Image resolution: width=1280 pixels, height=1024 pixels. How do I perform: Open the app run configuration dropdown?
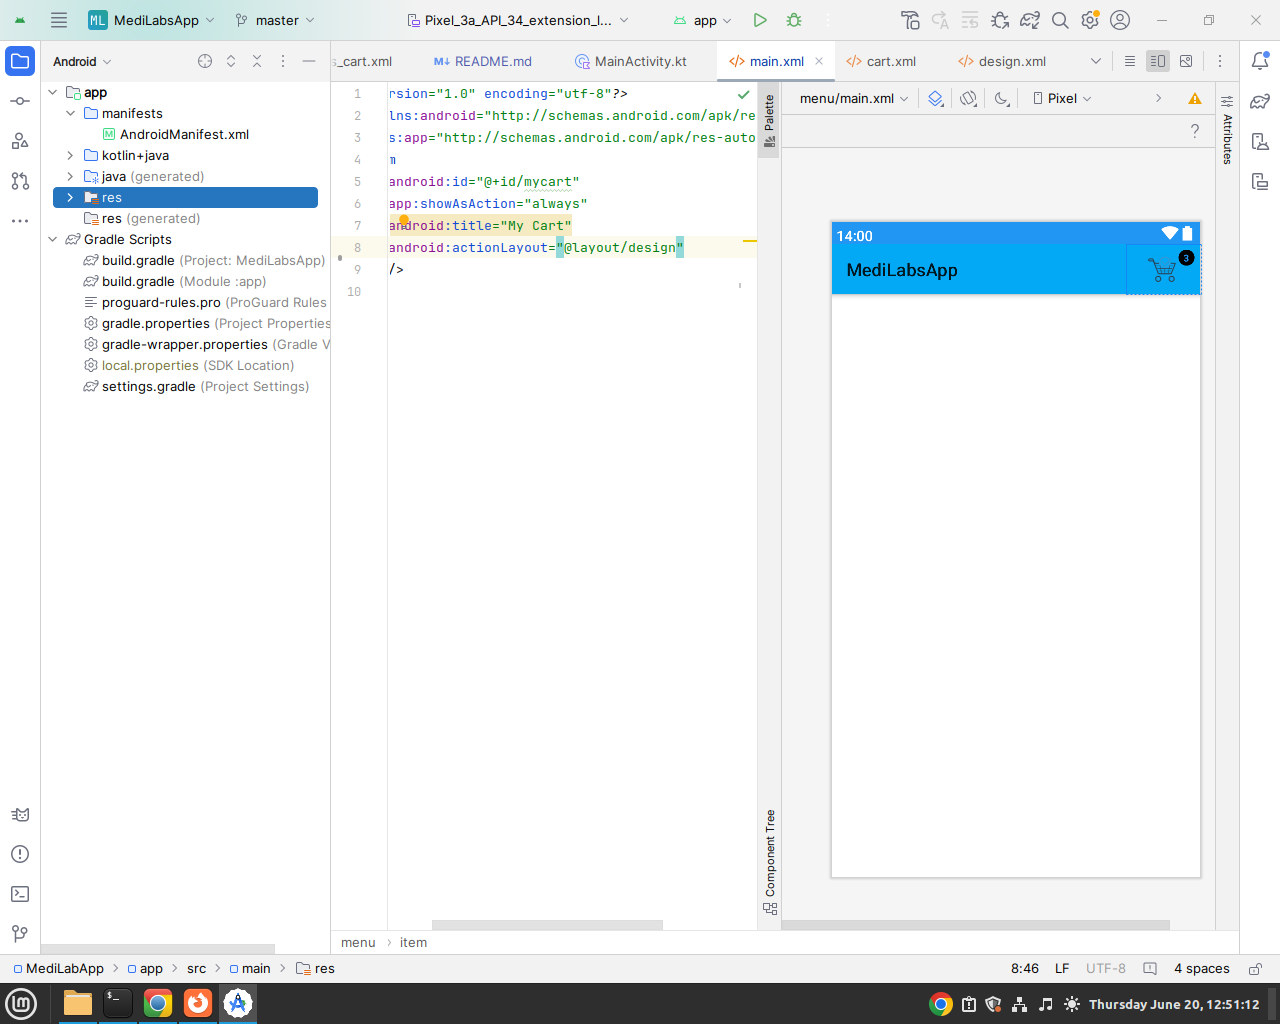702,20
